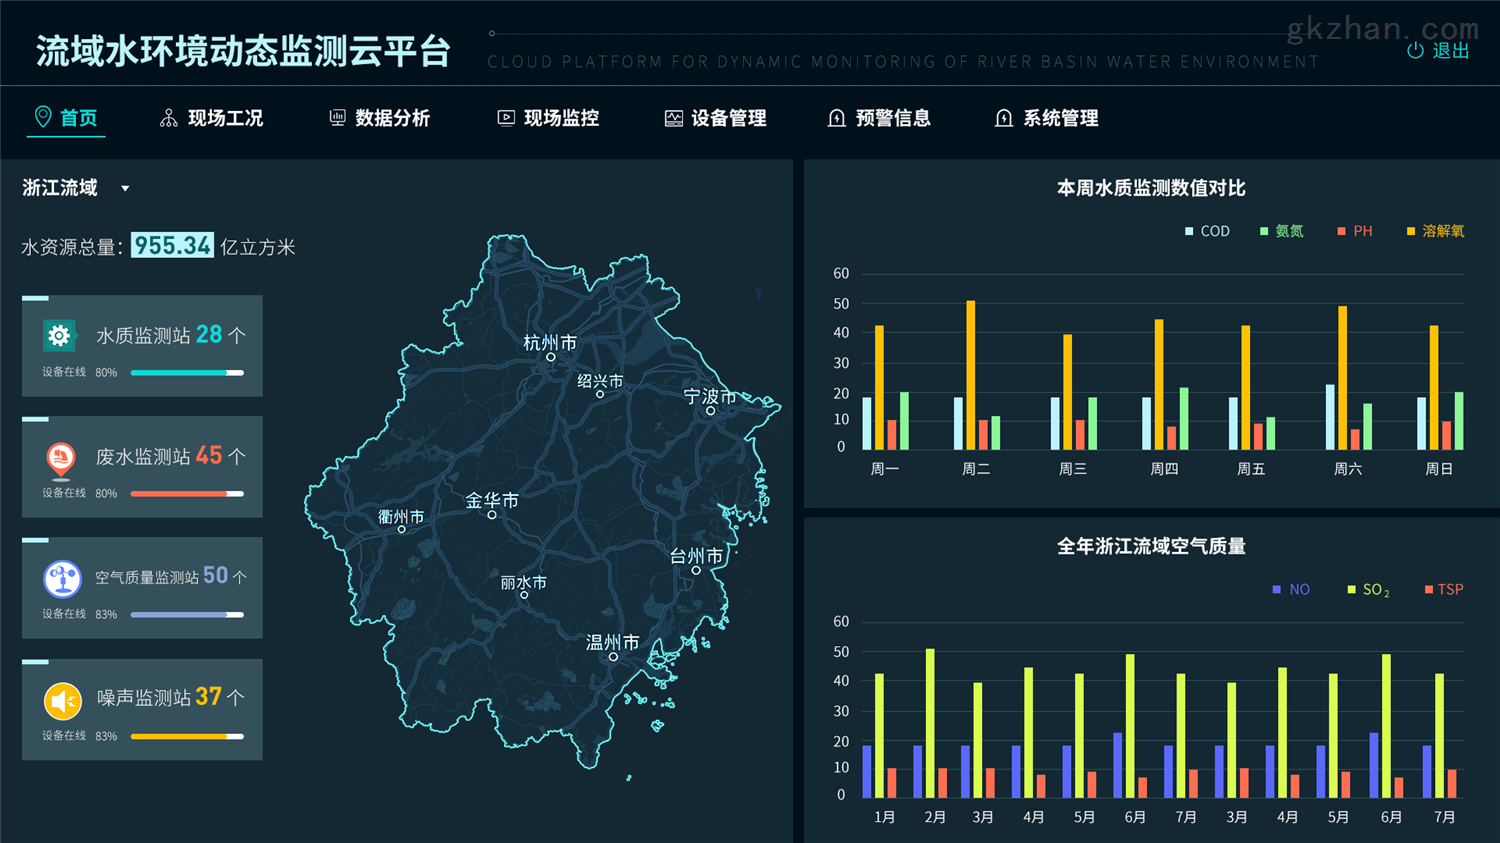The image size is (1500, 843).
Task: Toggle the TSP legend entry
Action: 1443,589
